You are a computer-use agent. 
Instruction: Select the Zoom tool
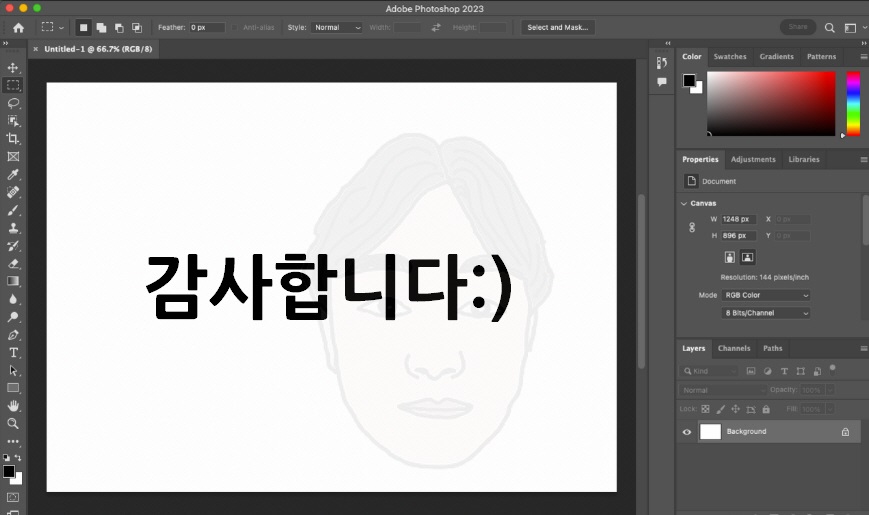tap(13, 424)
